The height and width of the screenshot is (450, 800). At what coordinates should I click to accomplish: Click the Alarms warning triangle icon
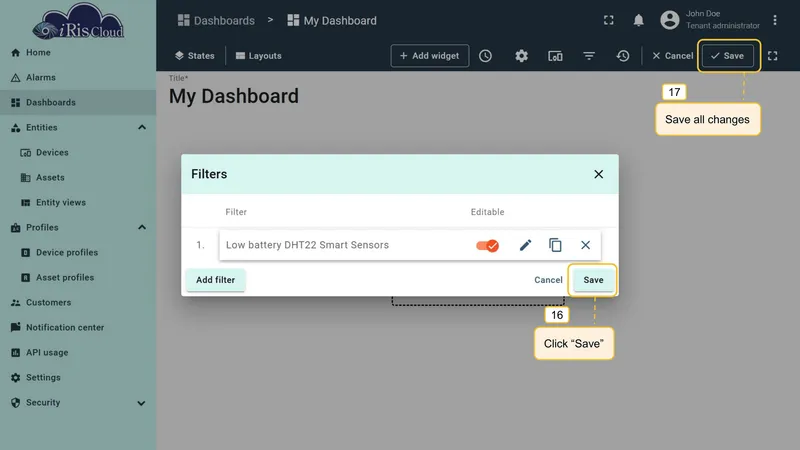click(15, 78)
